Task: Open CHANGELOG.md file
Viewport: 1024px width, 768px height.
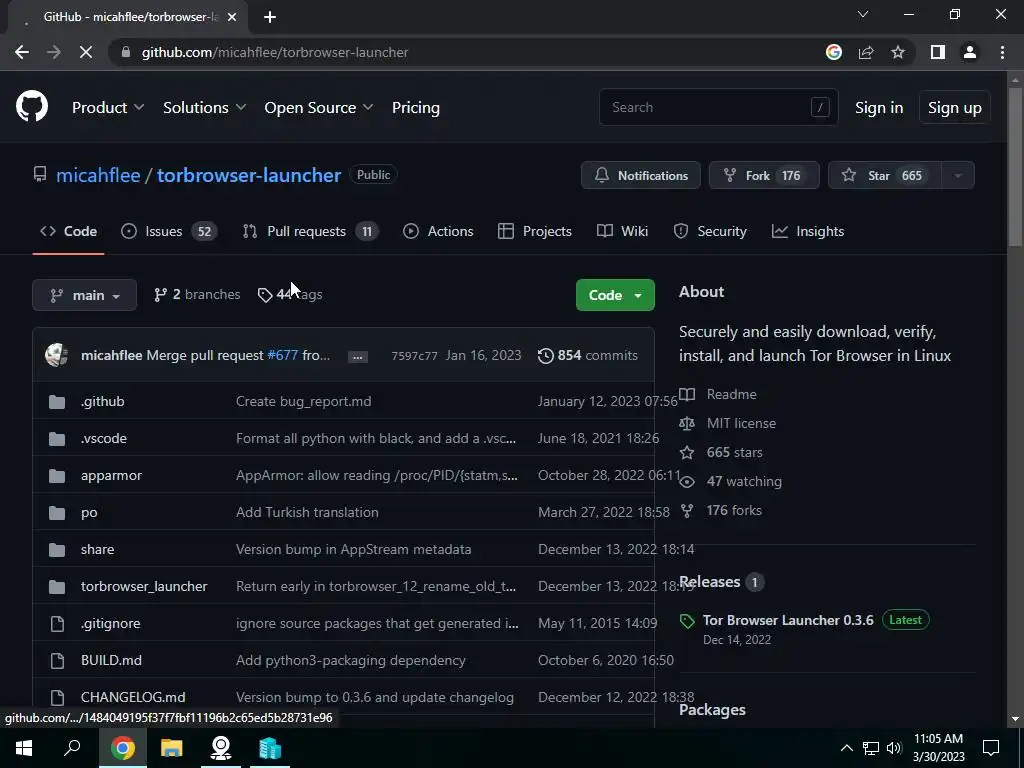Action: coord(133,697)
